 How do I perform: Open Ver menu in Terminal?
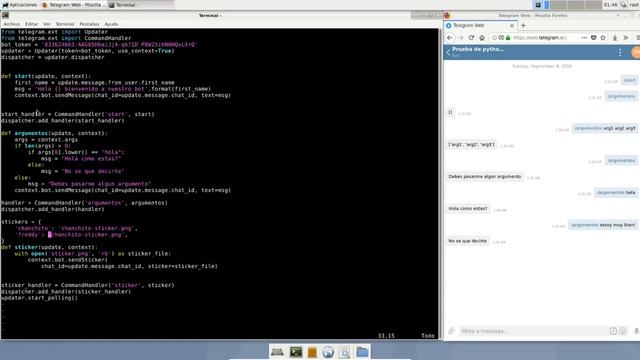coord(47,24)
